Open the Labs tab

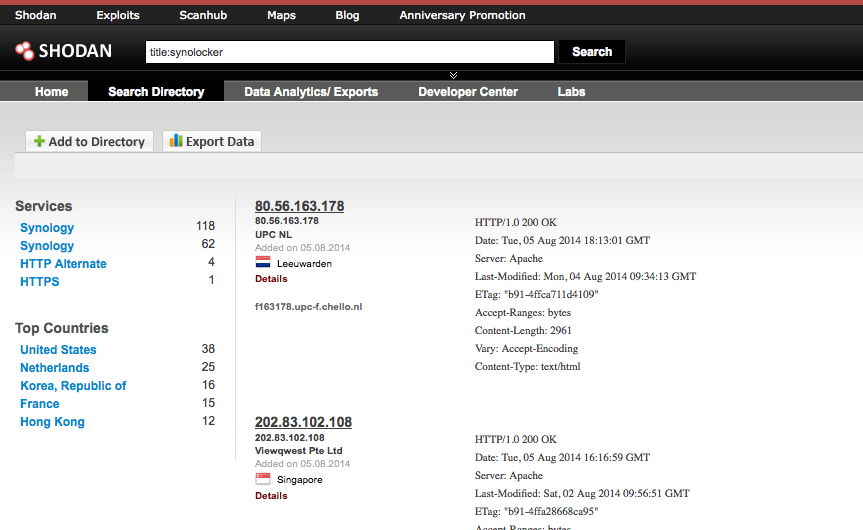click(571, 91)
